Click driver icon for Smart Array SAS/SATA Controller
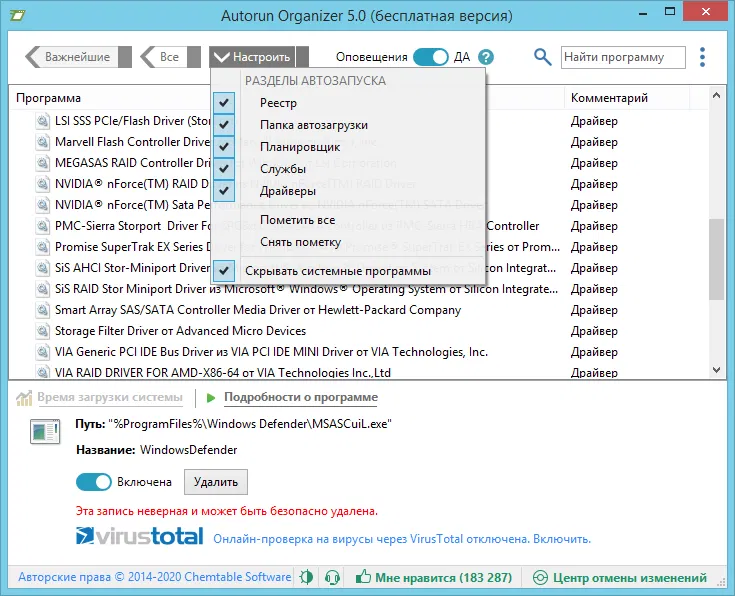Viewport: 735px width, 596px height. click(43, 310)
